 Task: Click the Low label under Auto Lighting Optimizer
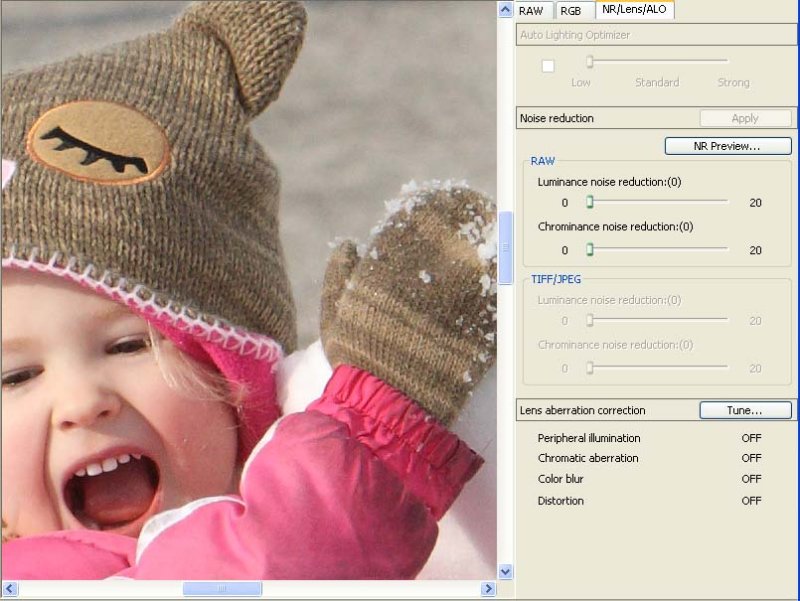tap(581, 83)
